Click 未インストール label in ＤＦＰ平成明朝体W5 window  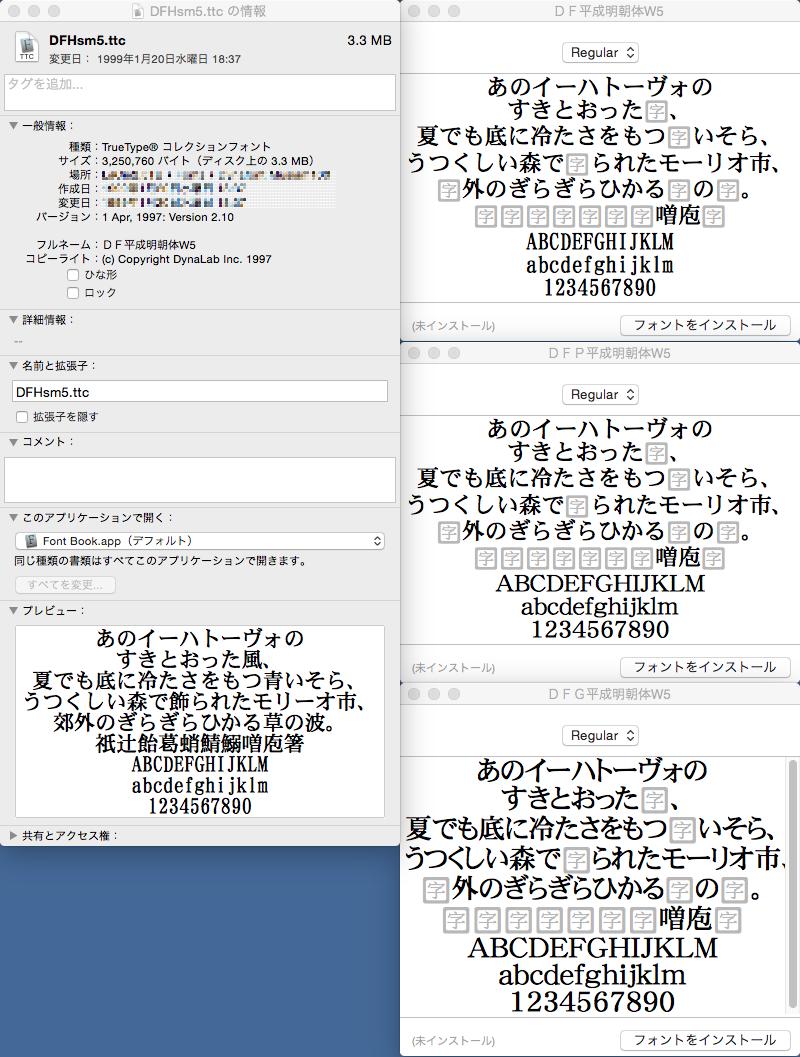tap(453, 668)
